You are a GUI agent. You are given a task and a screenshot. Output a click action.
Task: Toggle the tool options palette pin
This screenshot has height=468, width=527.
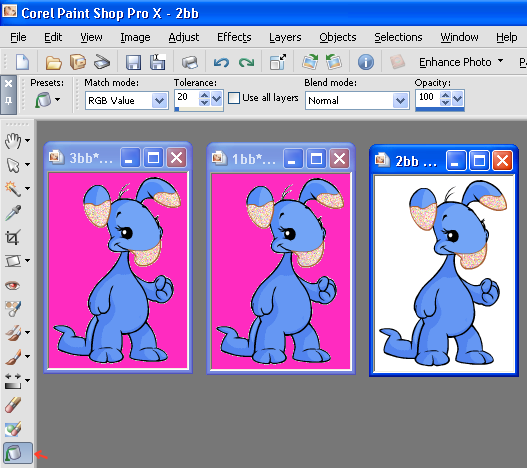point(8,100)
